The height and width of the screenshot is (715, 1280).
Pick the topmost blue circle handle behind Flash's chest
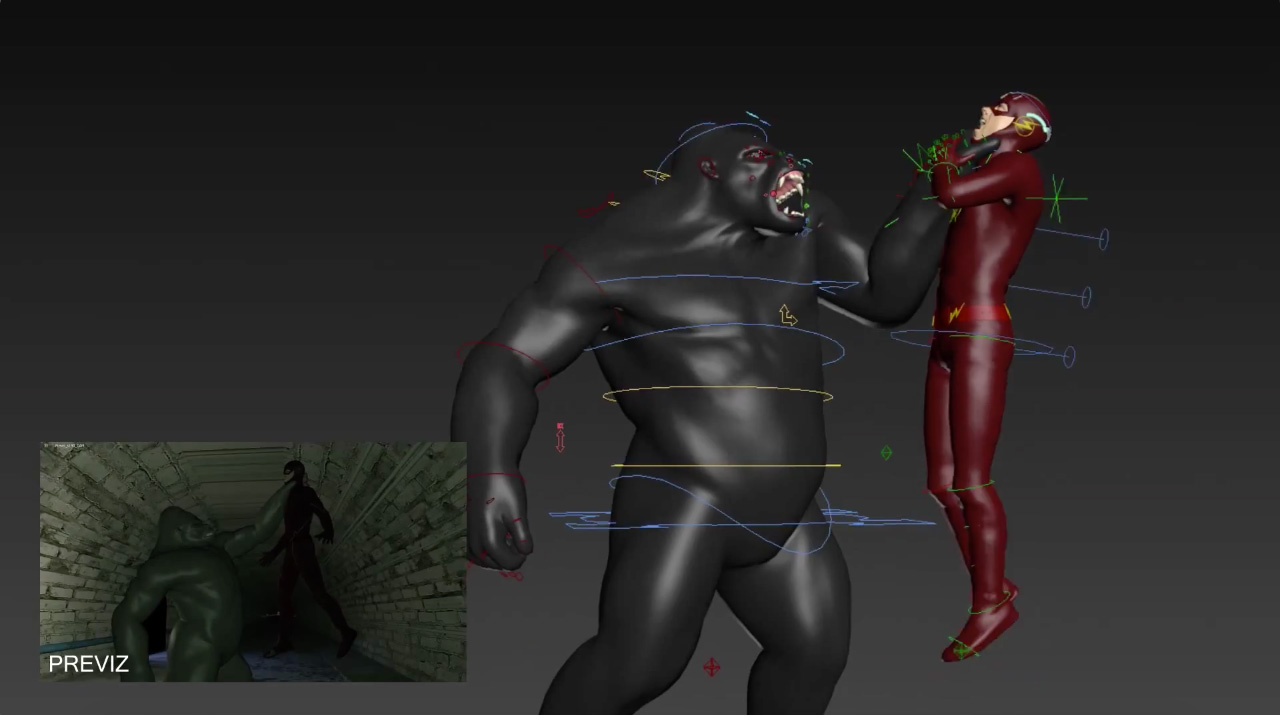click(x=1104, y=239)
